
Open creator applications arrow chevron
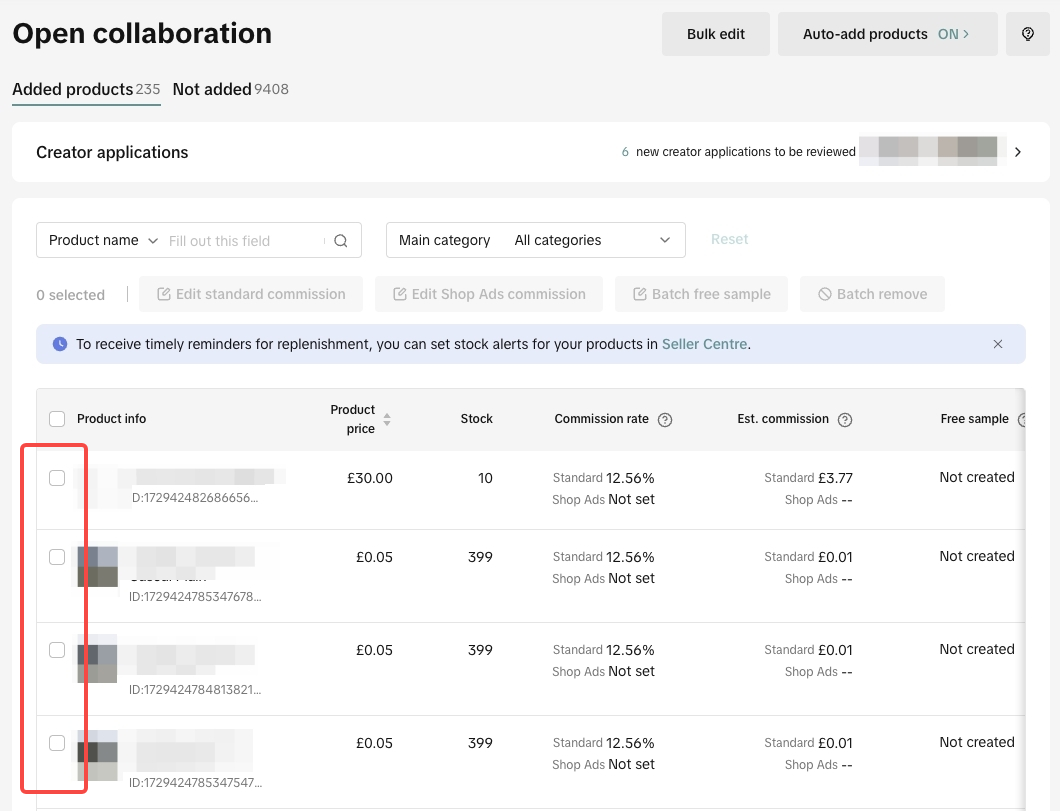1018,152
